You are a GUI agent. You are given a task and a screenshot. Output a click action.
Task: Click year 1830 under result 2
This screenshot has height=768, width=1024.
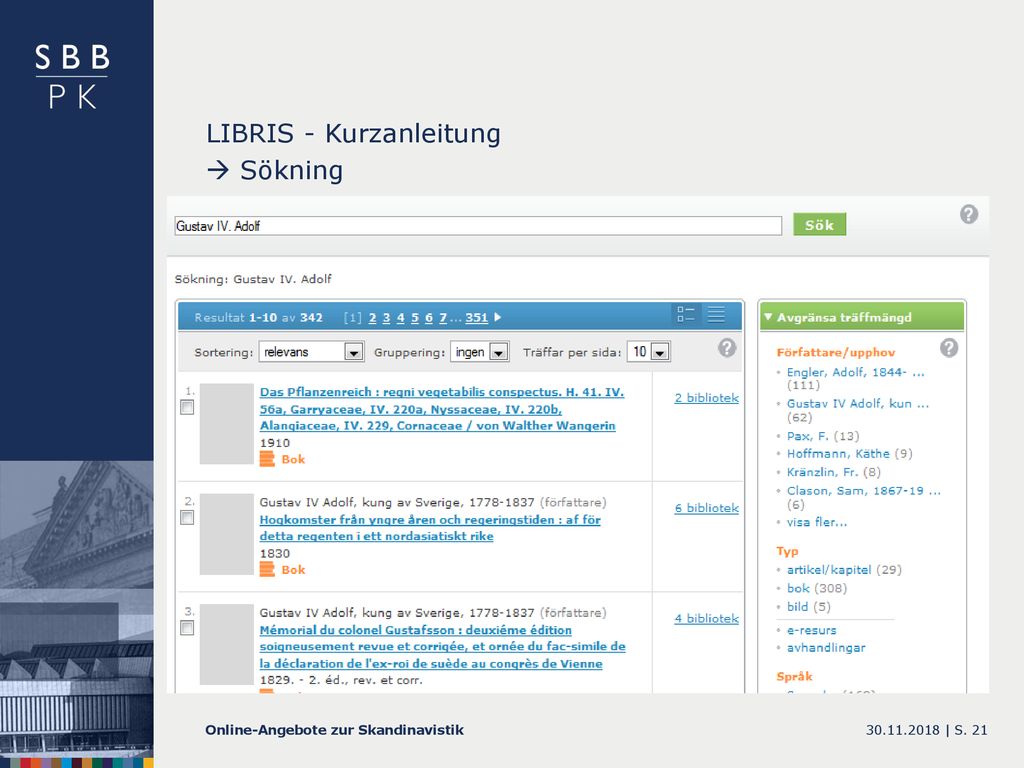[x=274, y=553]
